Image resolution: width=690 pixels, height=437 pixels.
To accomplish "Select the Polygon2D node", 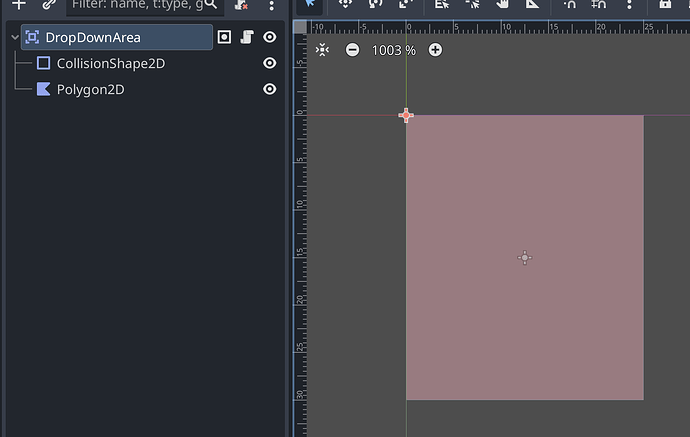I will 91,89.
